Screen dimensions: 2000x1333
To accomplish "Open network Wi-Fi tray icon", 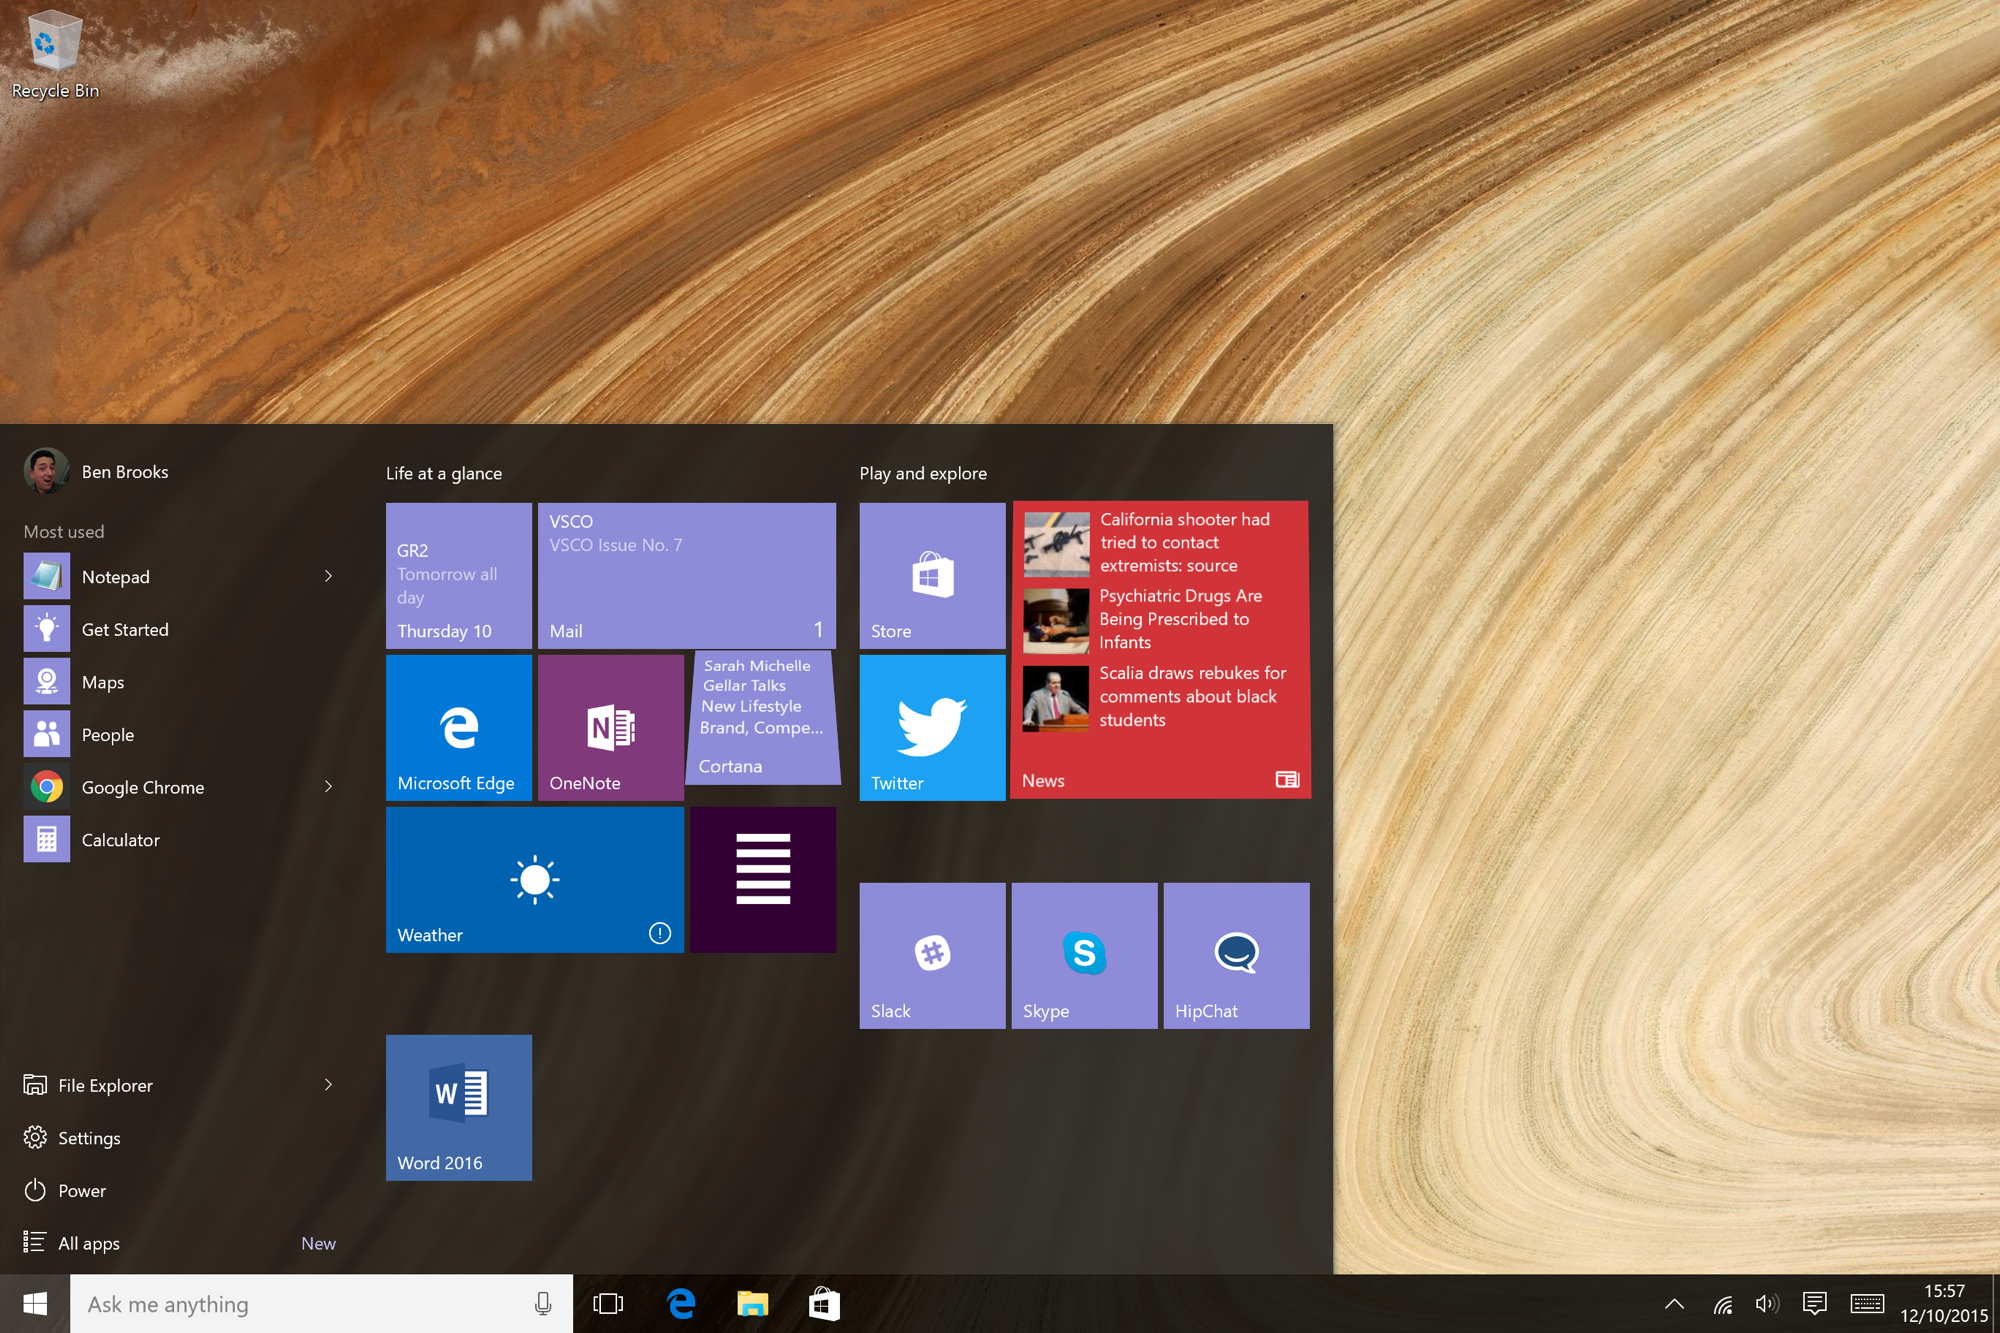I will [1722, 1304].
